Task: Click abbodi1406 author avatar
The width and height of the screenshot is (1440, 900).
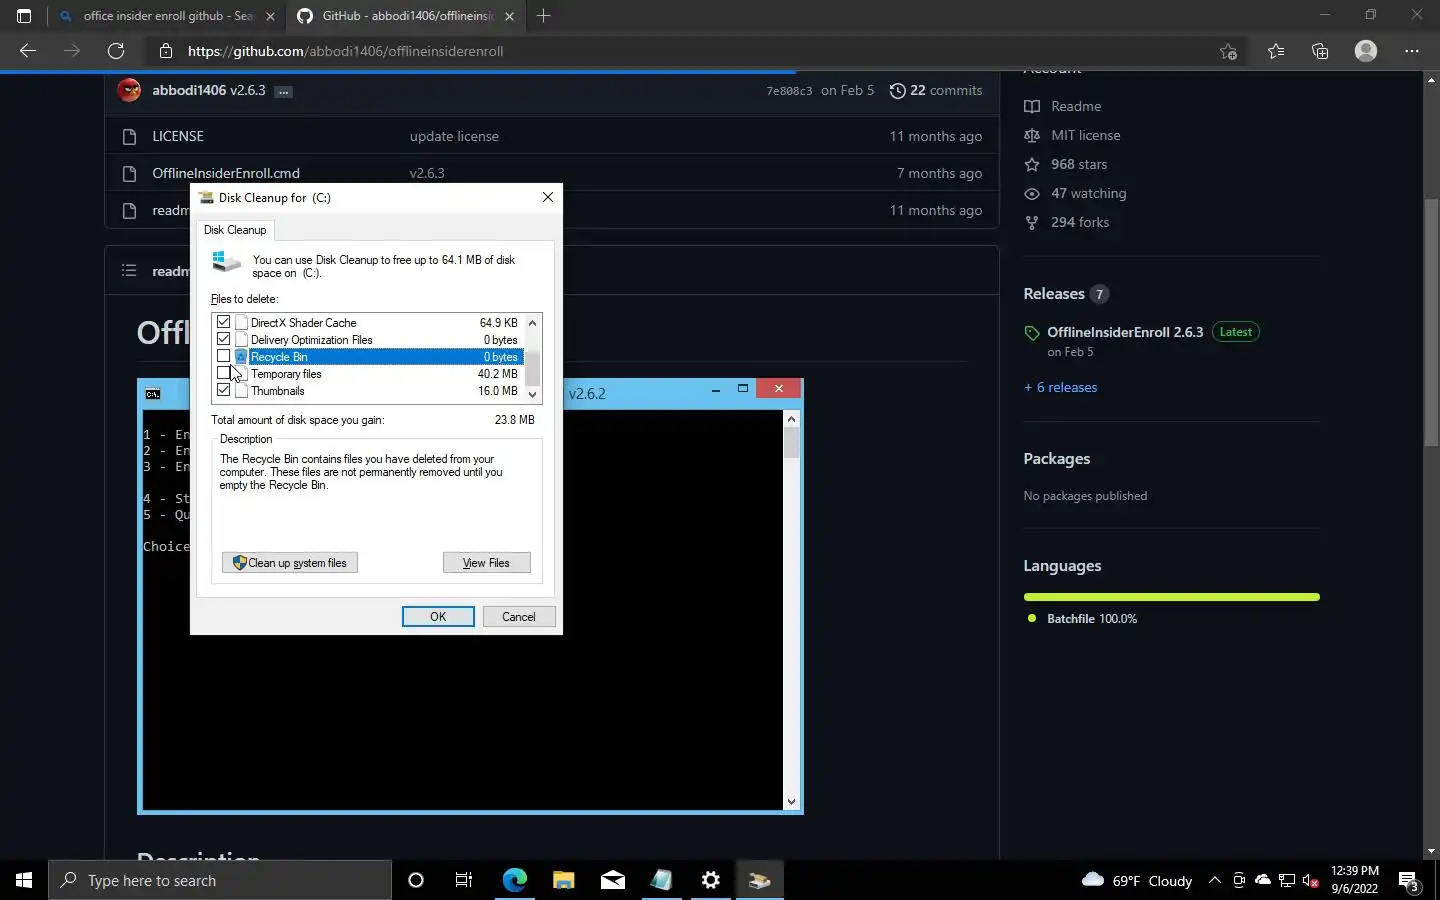Action: click(129, 90)
